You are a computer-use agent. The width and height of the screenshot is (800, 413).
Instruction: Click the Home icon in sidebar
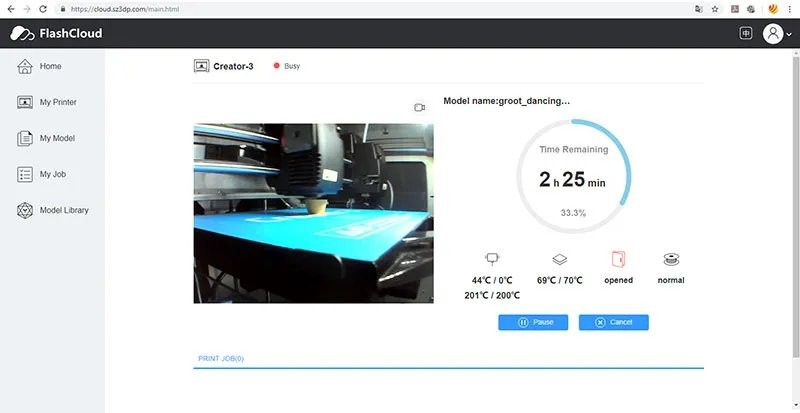coord(24,66)
